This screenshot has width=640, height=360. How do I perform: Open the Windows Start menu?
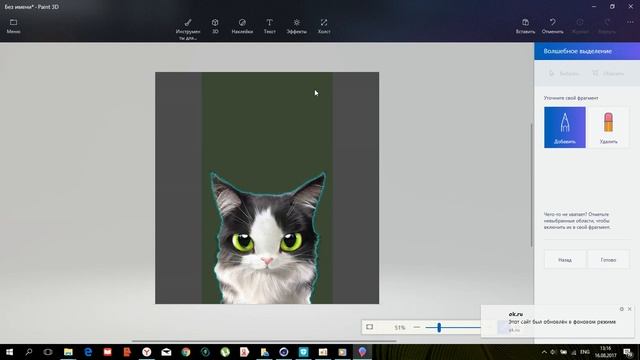(x=9, y=352)
